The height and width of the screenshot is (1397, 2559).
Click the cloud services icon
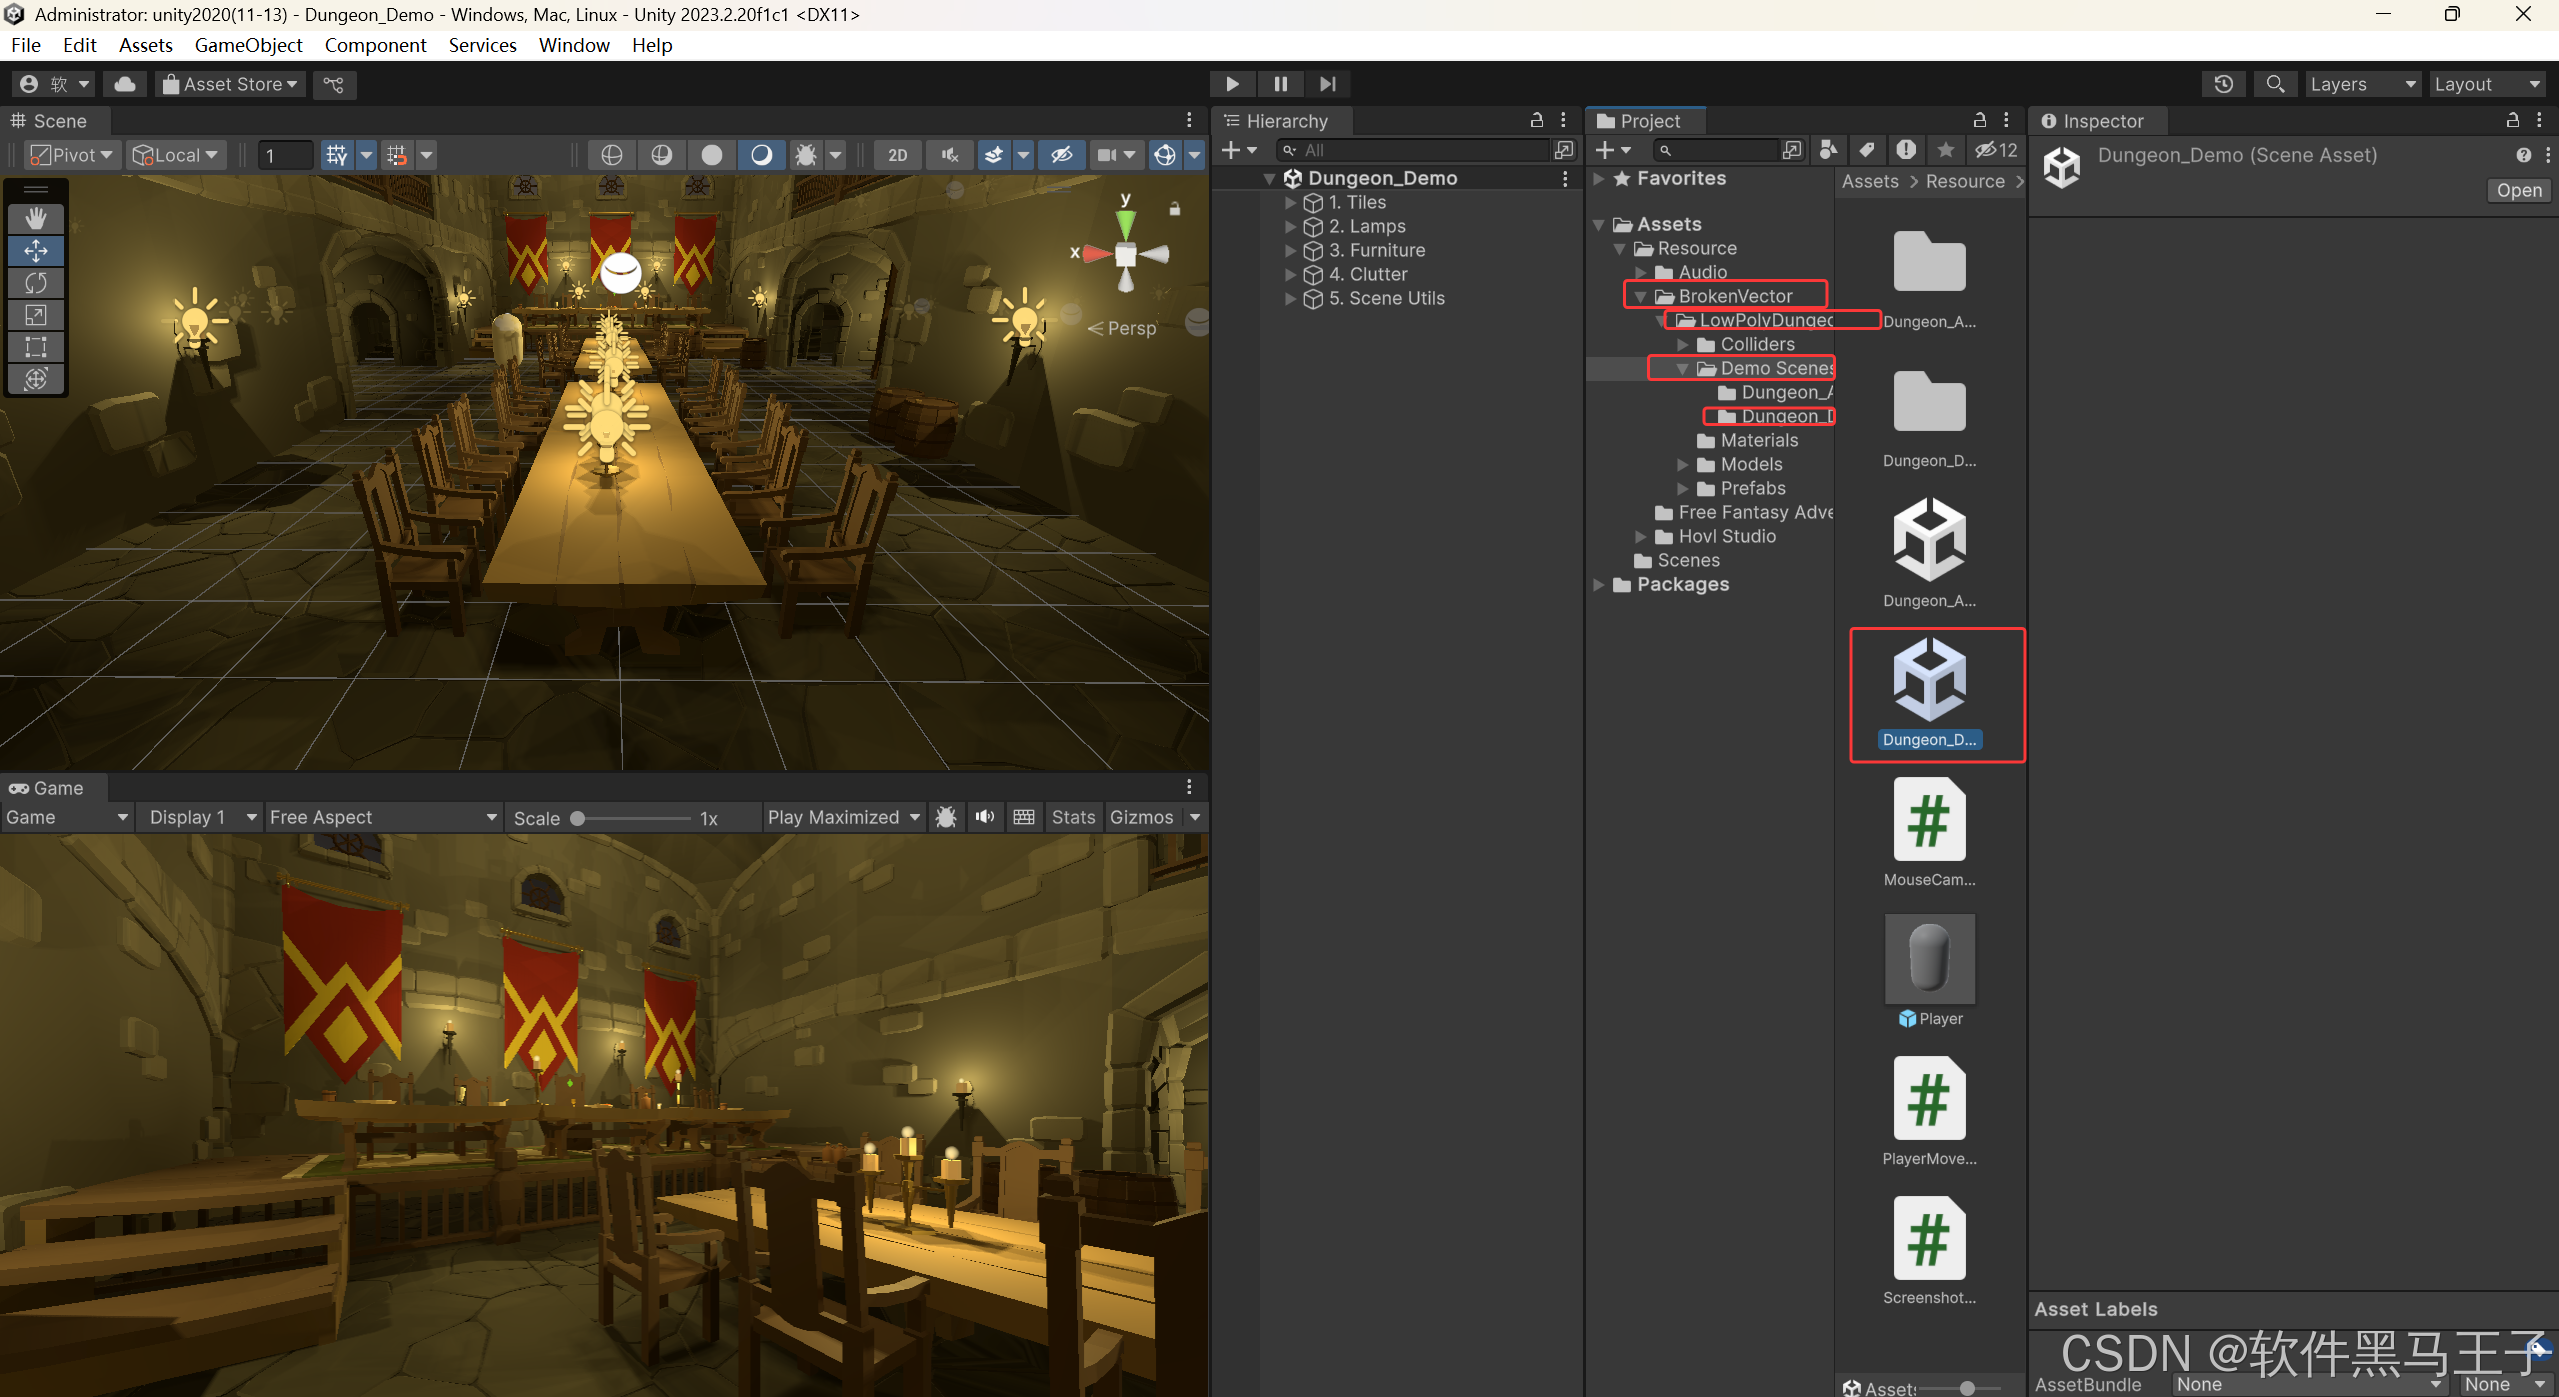pos(125,84)
